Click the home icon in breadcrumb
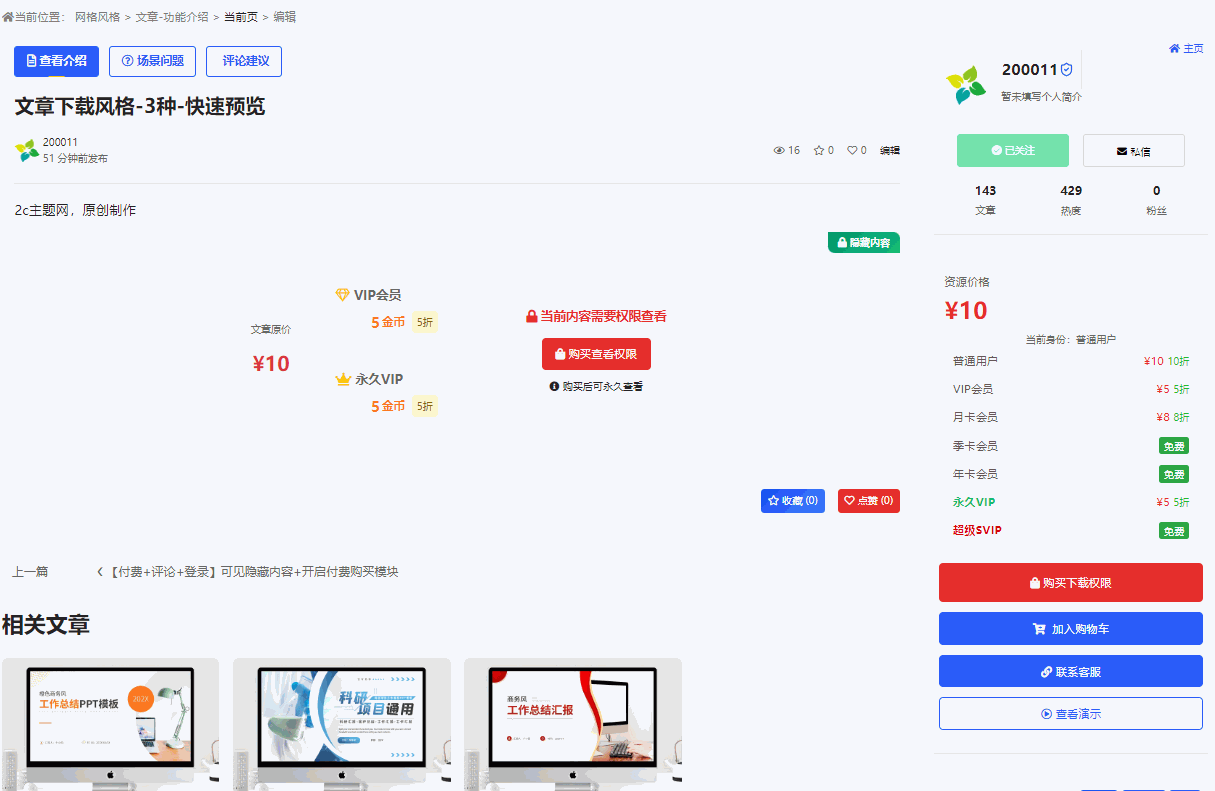Image resolution: width=1215 pixels, height=791 pixels. click(x=8, y=17)
